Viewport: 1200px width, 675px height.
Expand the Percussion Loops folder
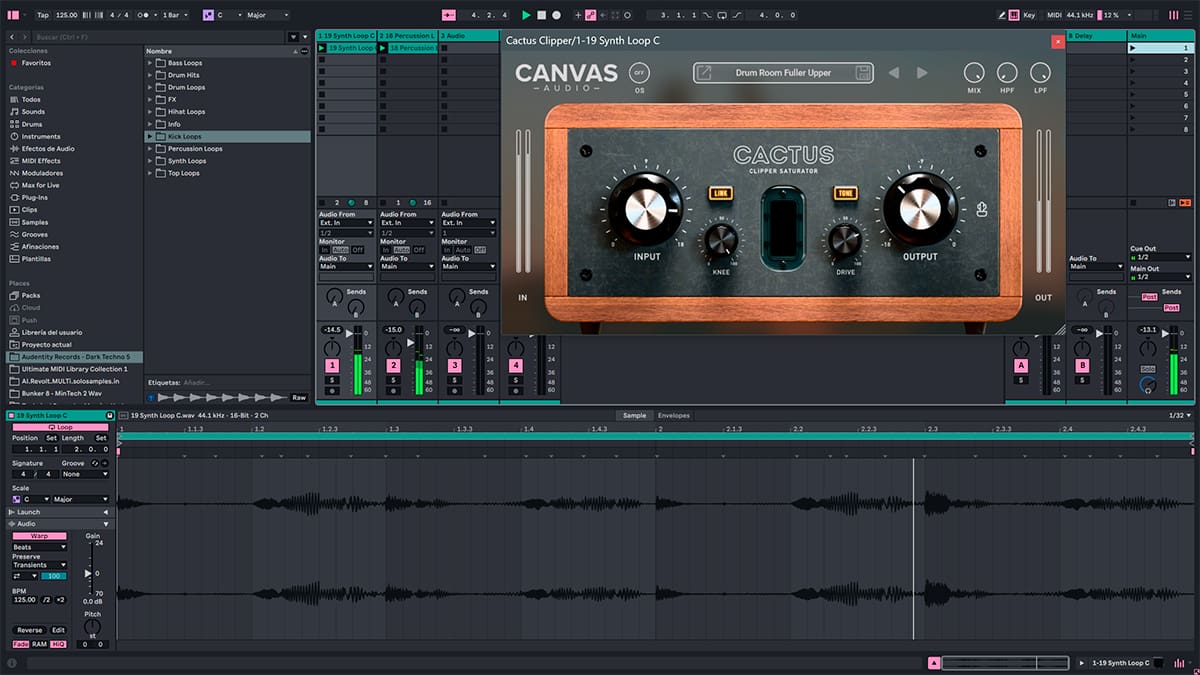point(150,148)
